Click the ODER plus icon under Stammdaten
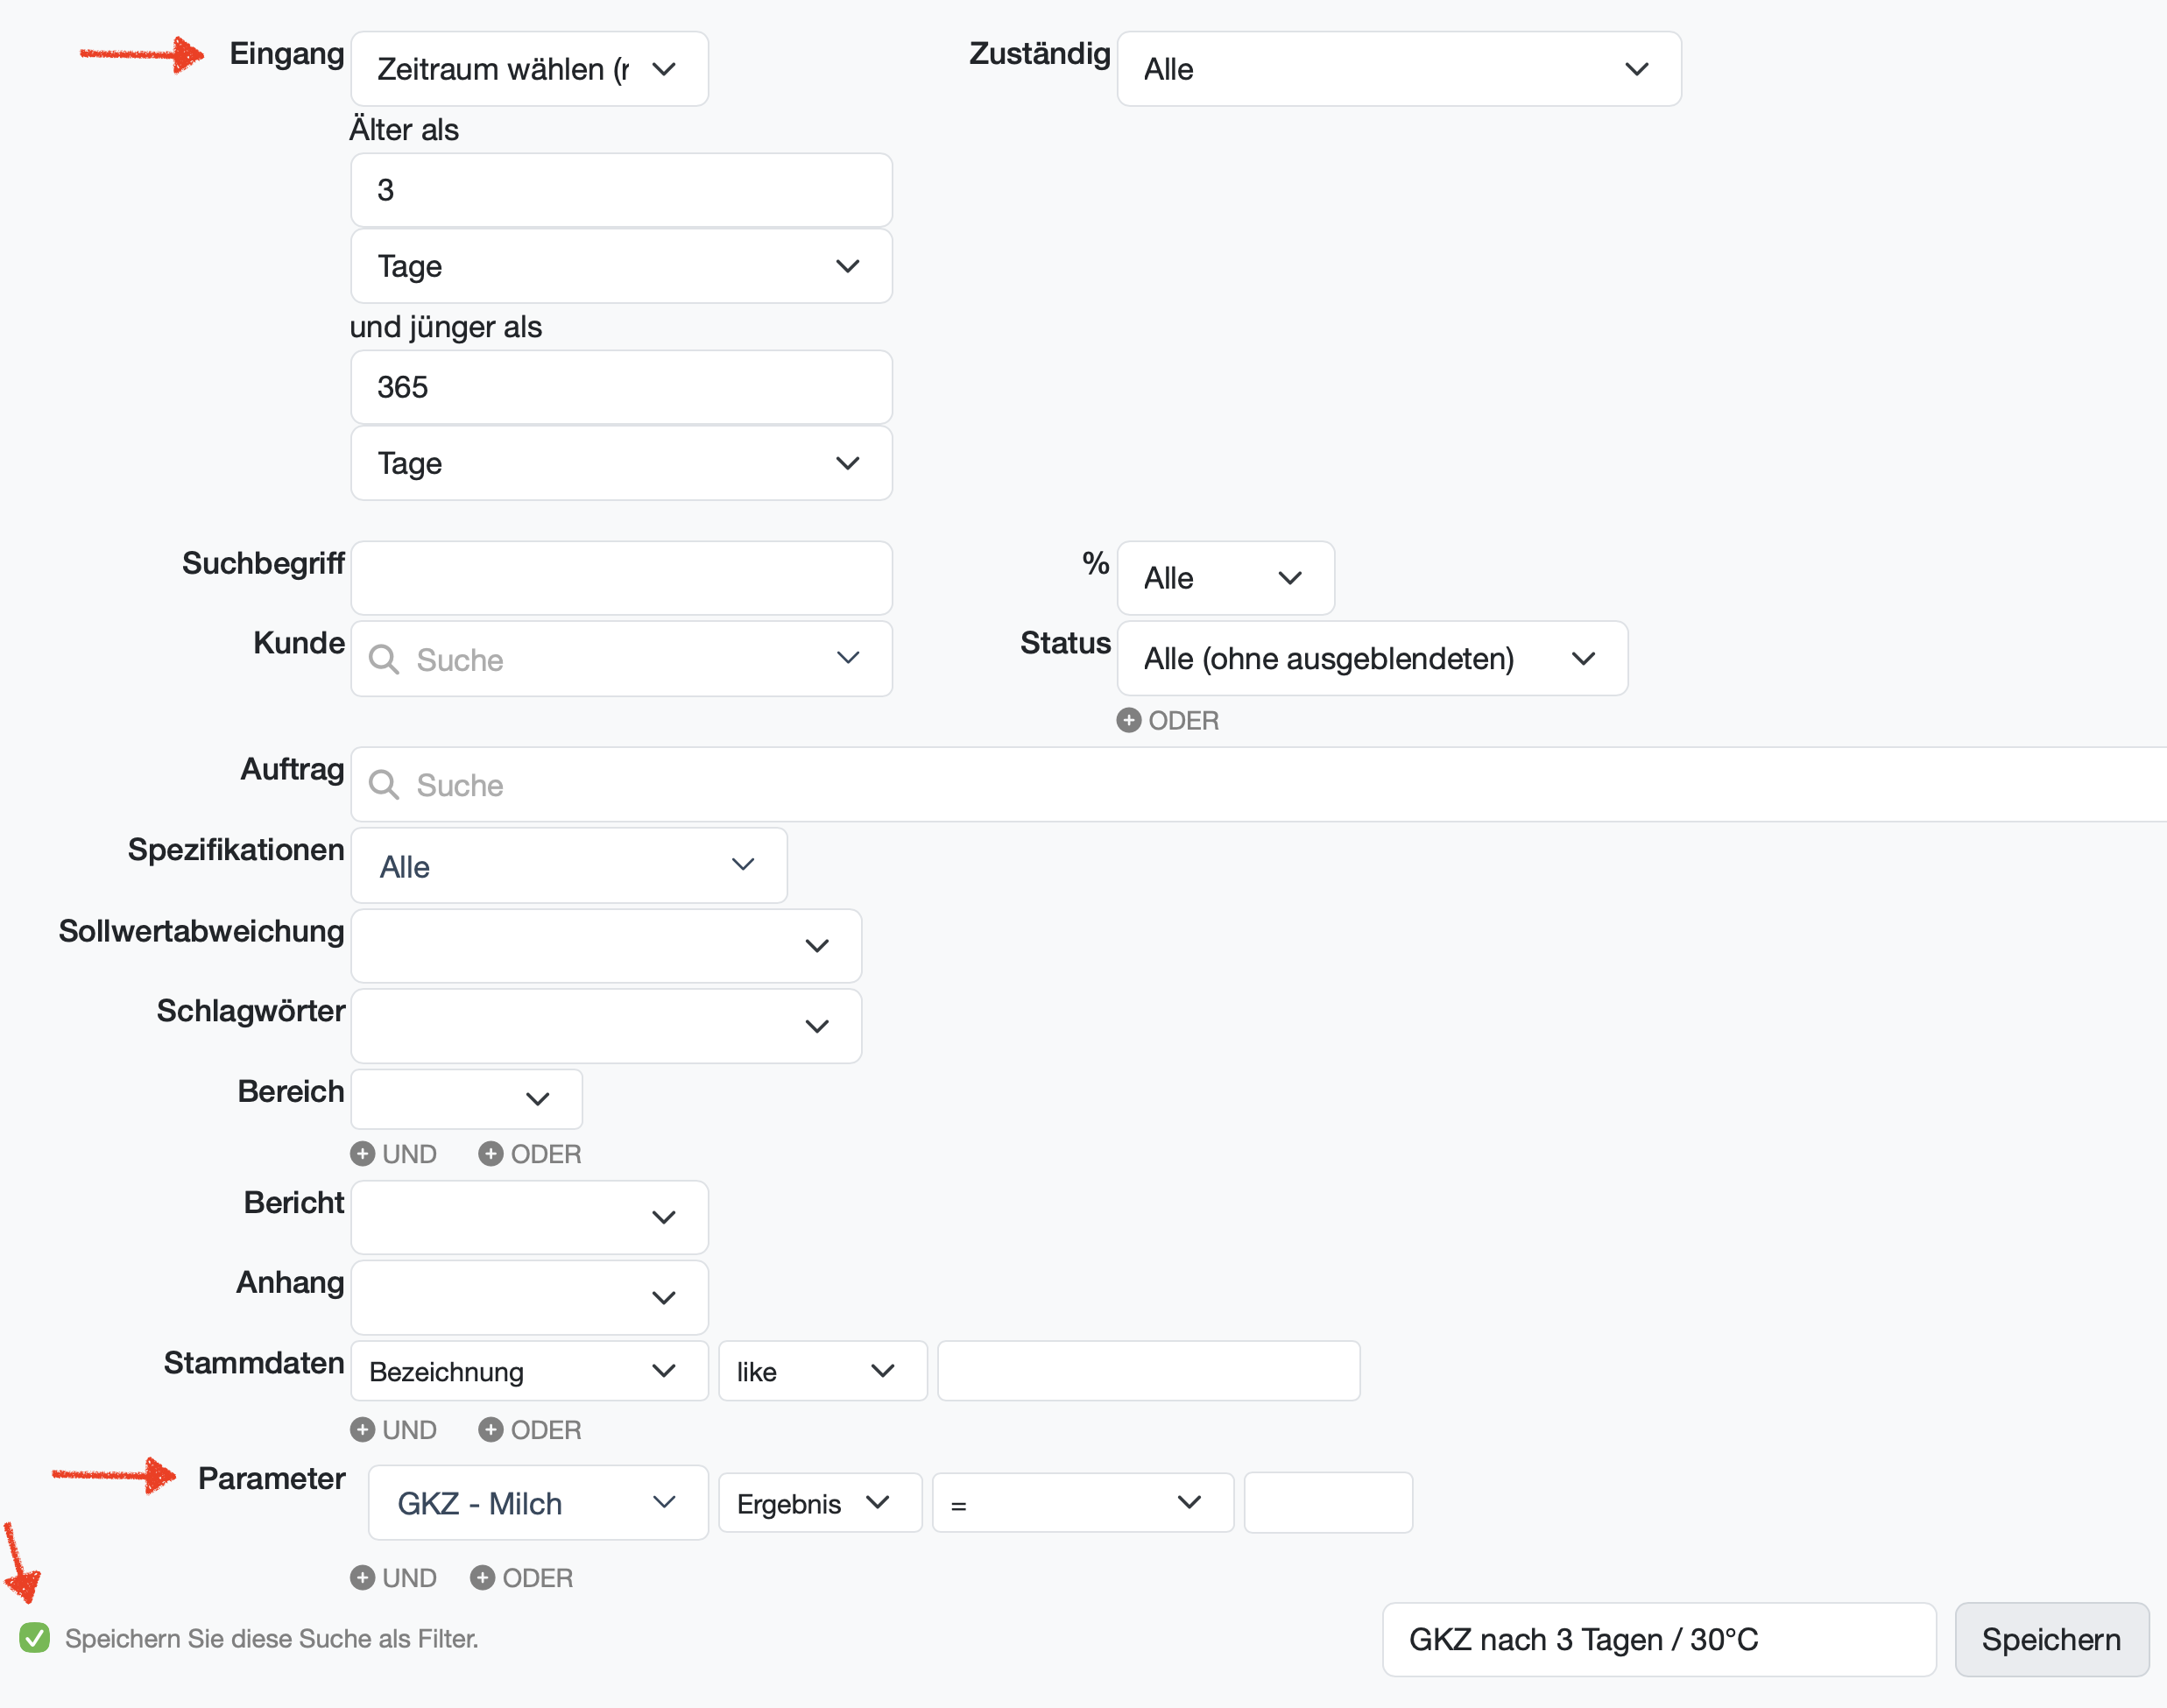This screenshot has height=1708, width=2167. [x=490, y=1429]
